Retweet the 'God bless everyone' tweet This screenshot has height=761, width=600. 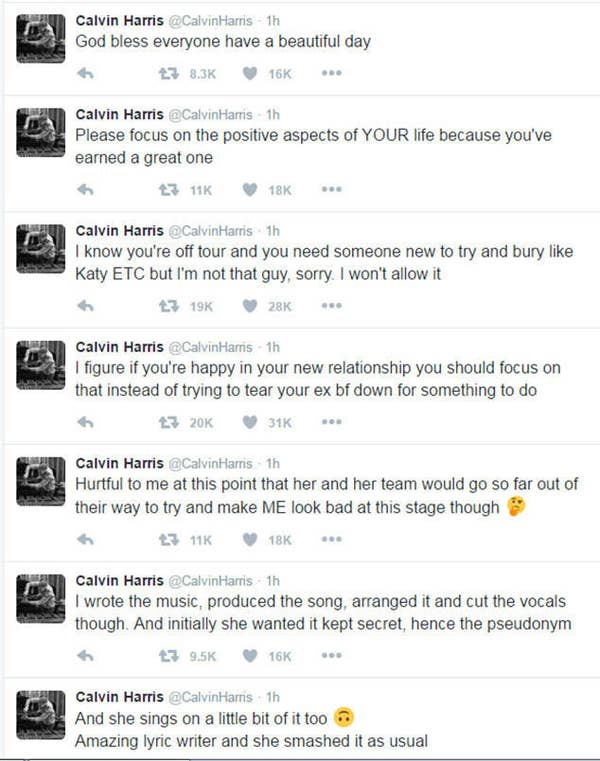168,74
